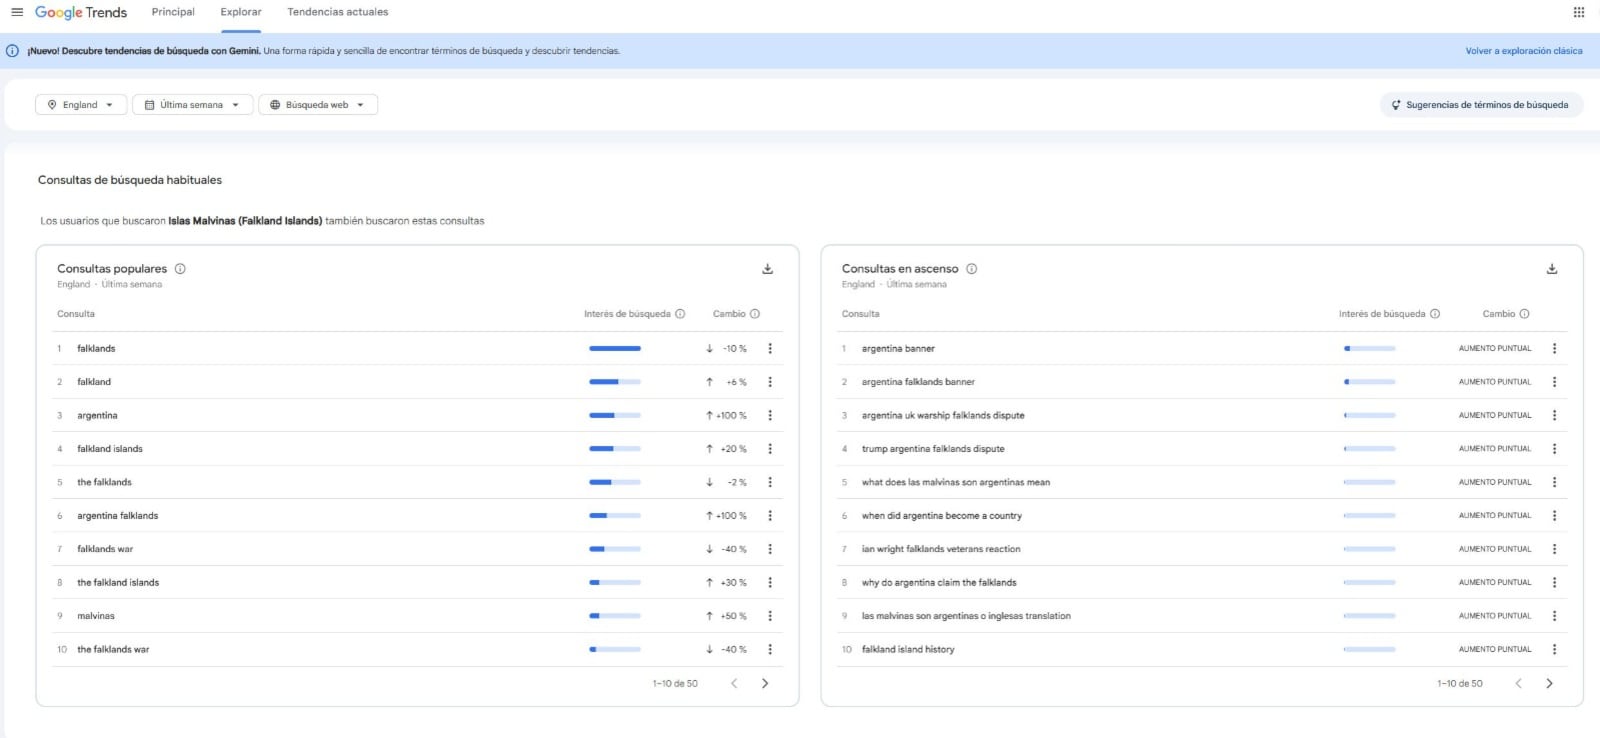1600x738 pixels.
Task: Show info about Consultas populares
Action: (x=181, y=269)
